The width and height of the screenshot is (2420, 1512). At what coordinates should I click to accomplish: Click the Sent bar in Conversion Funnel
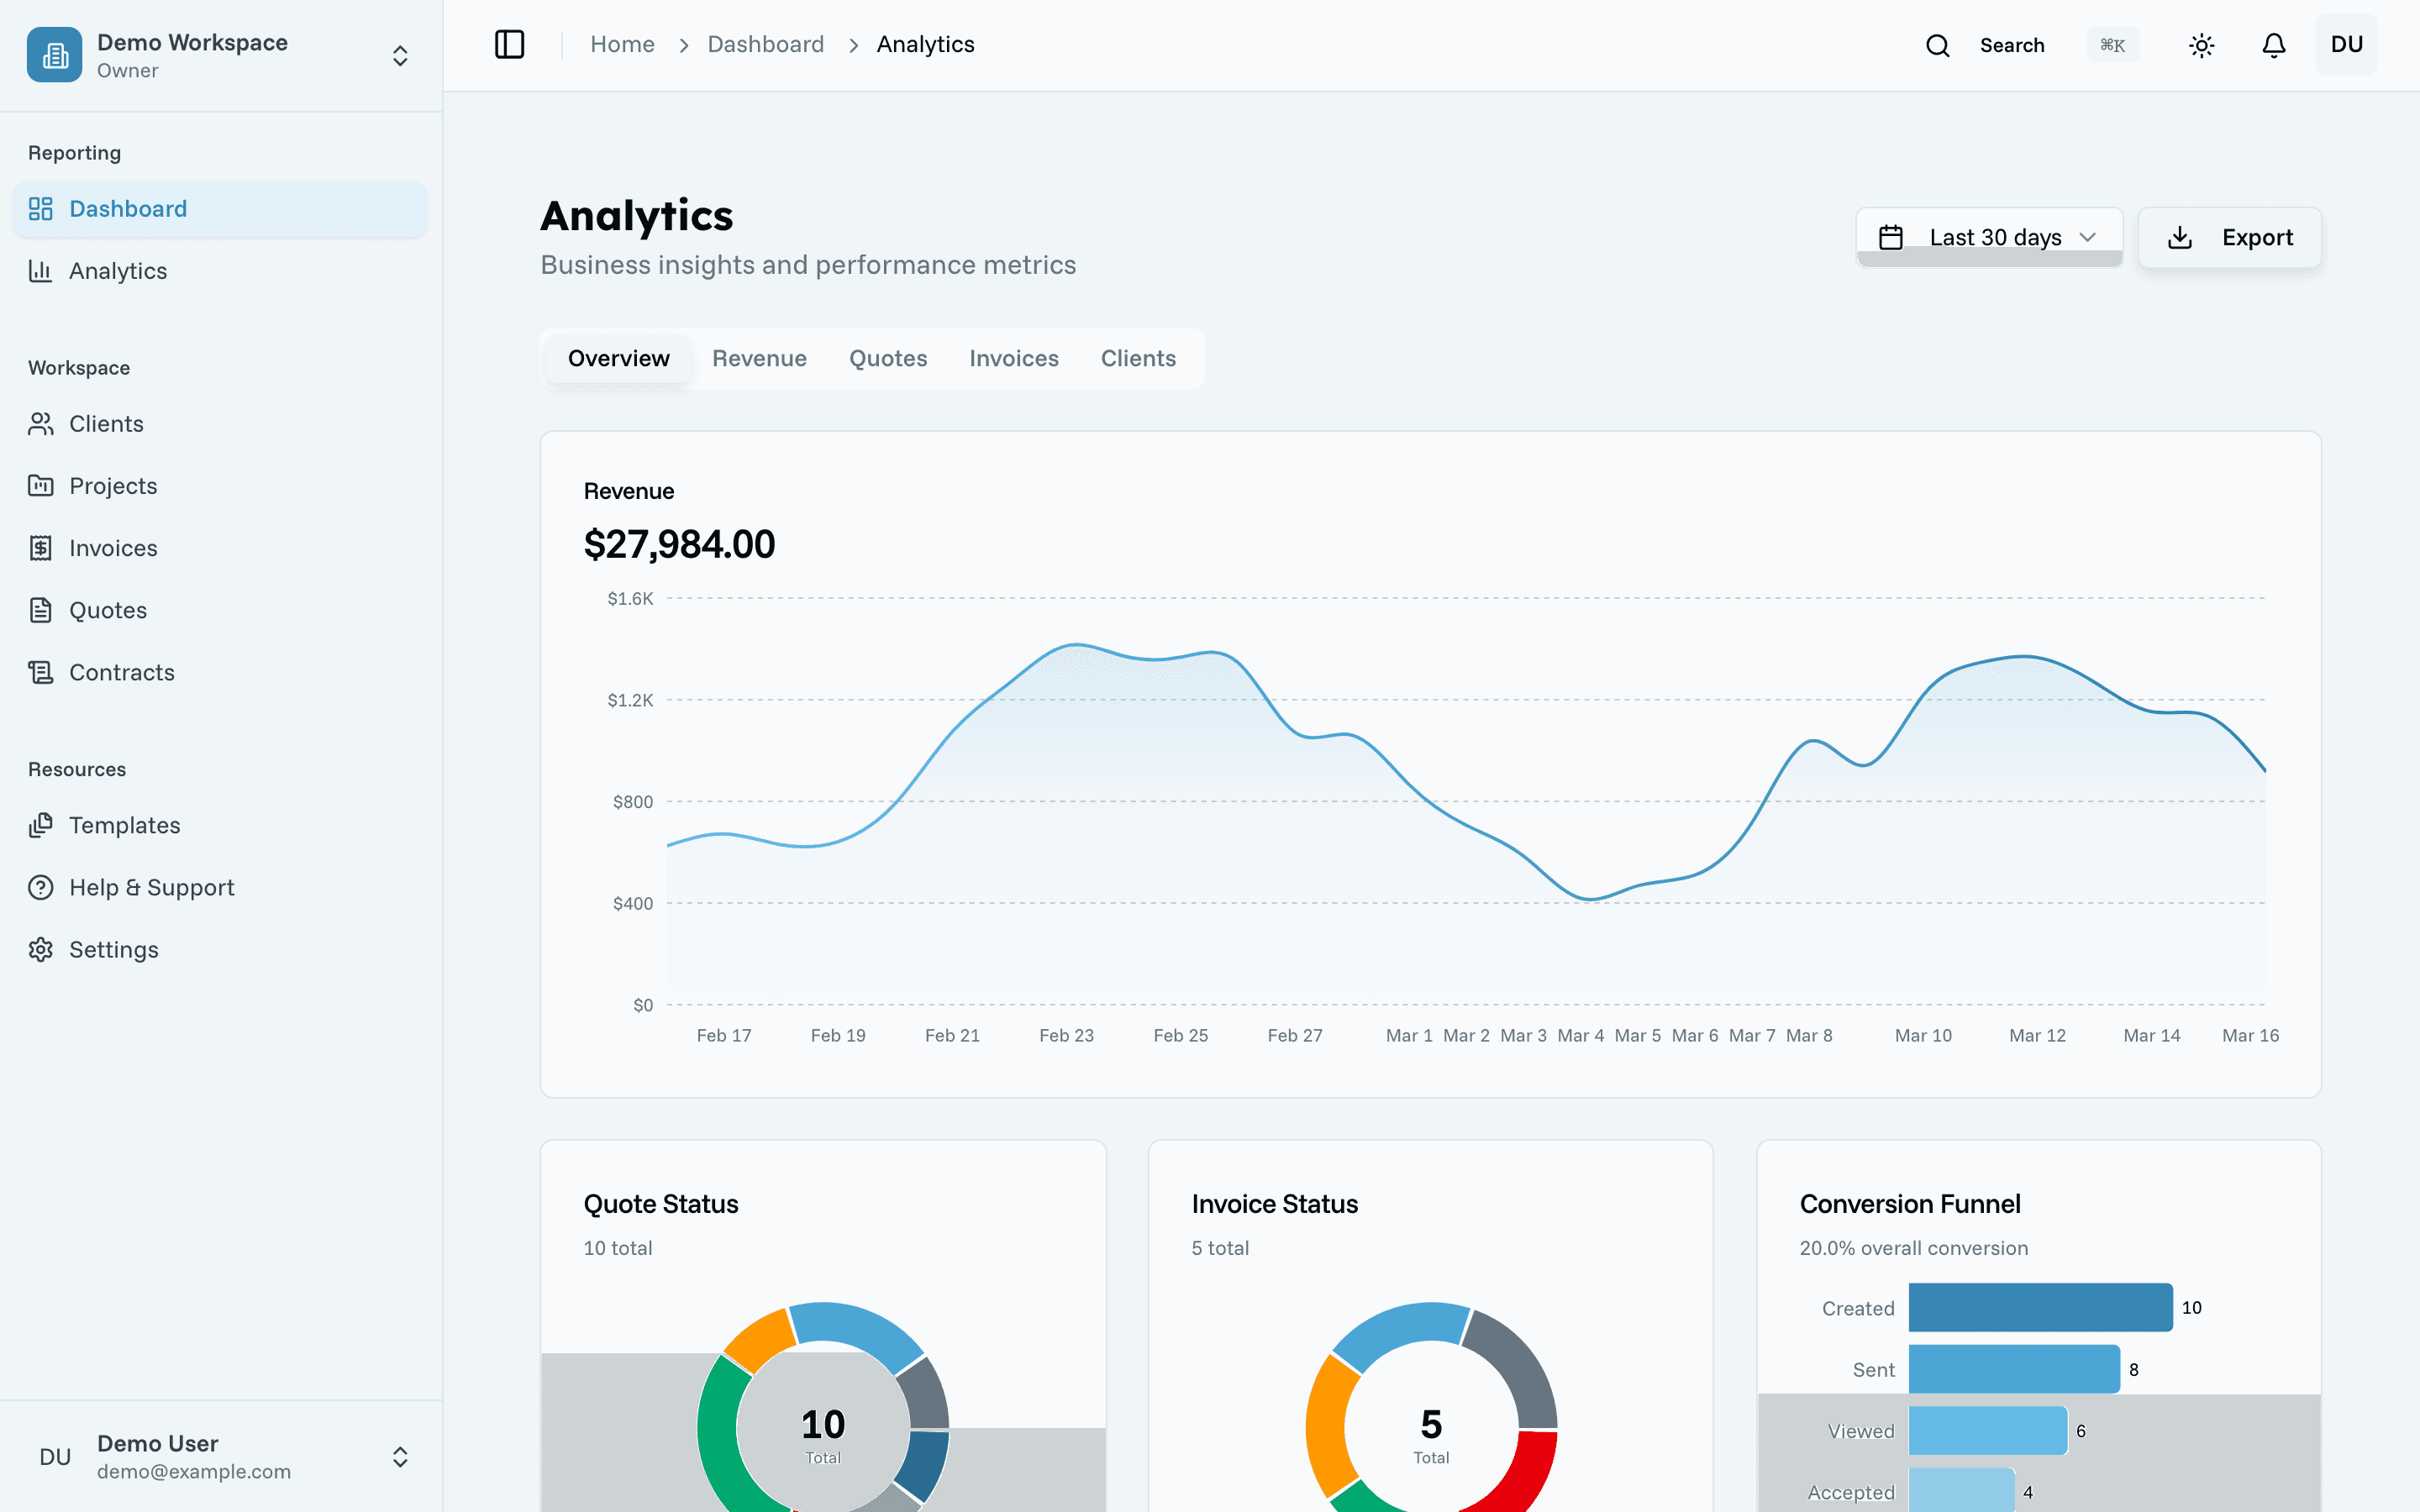[x=2013, y=1369]
